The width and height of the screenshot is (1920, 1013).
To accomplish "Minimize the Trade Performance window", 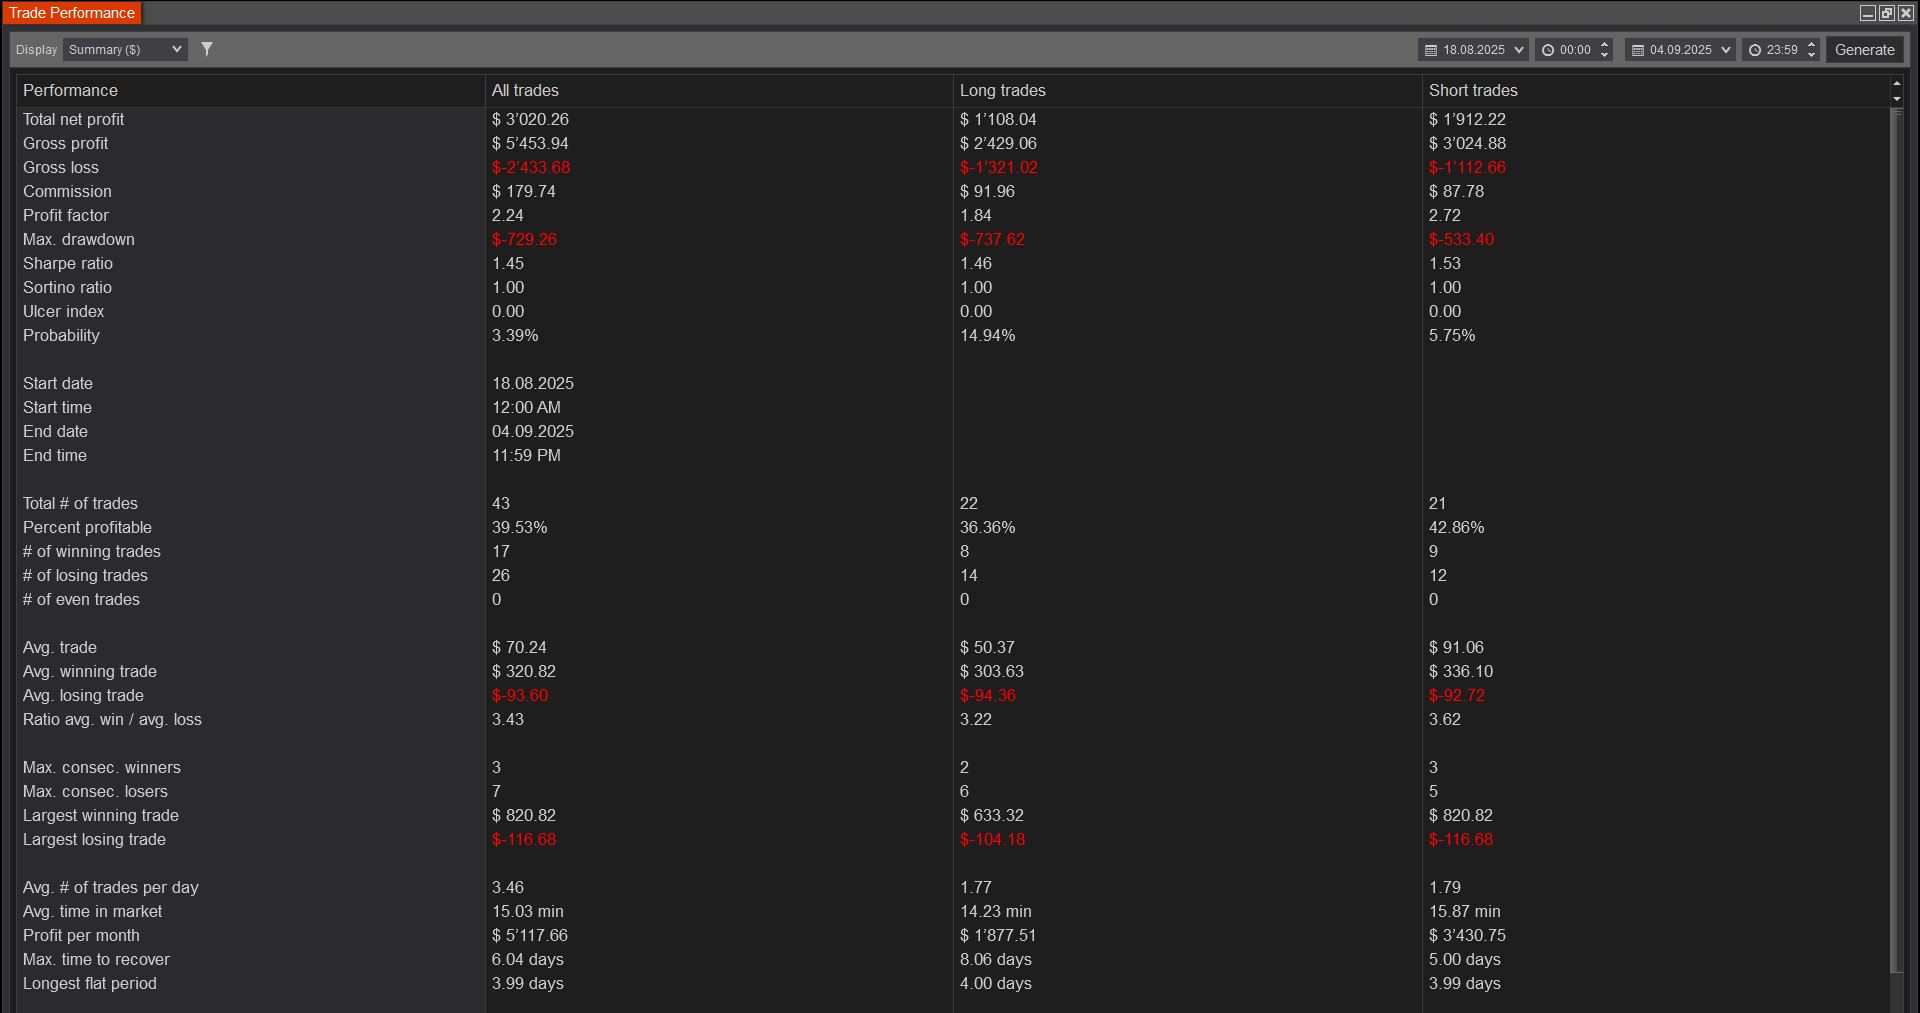I will 1867,13.
